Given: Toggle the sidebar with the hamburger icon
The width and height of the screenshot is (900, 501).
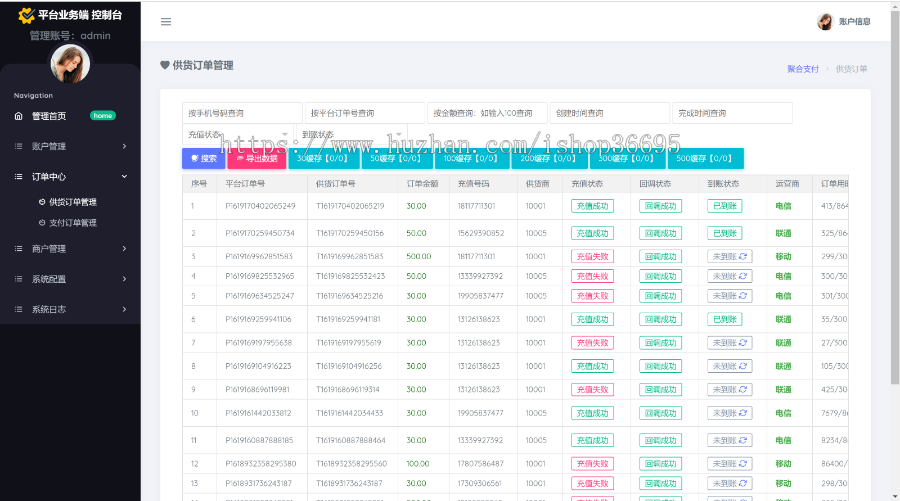Looking at the screenshot, I should tap(166, 22).
